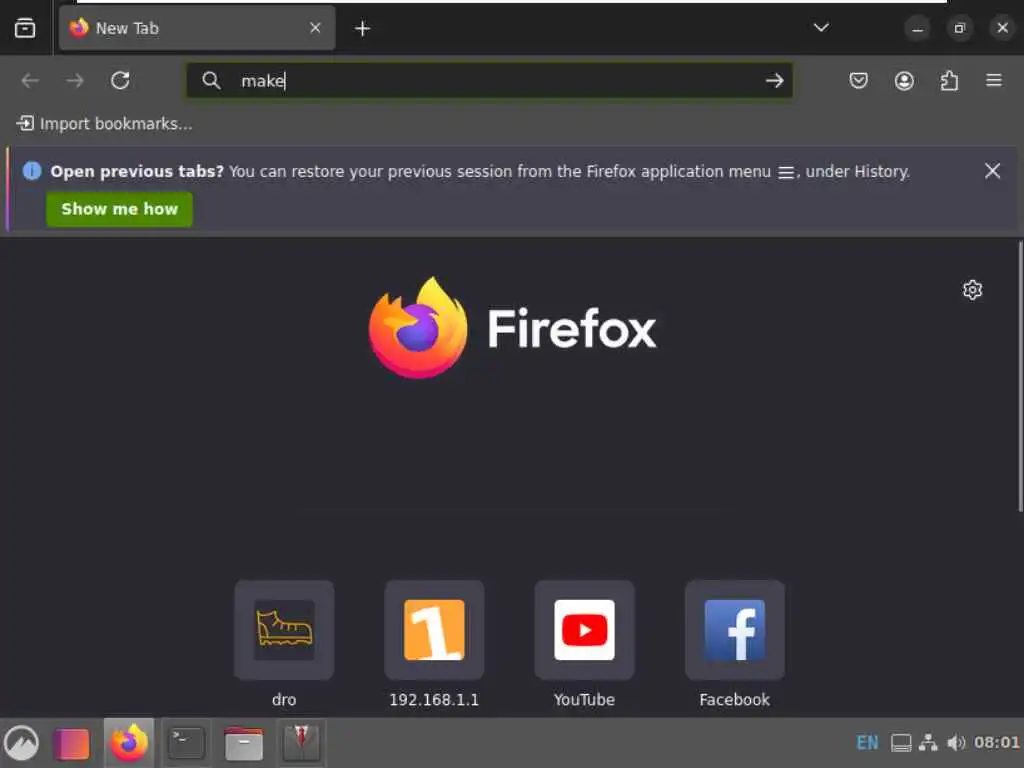This screenshot has height=768, width=1024.
Task: Open the taskbar start menu mountain icon
Action: point(22,743)
